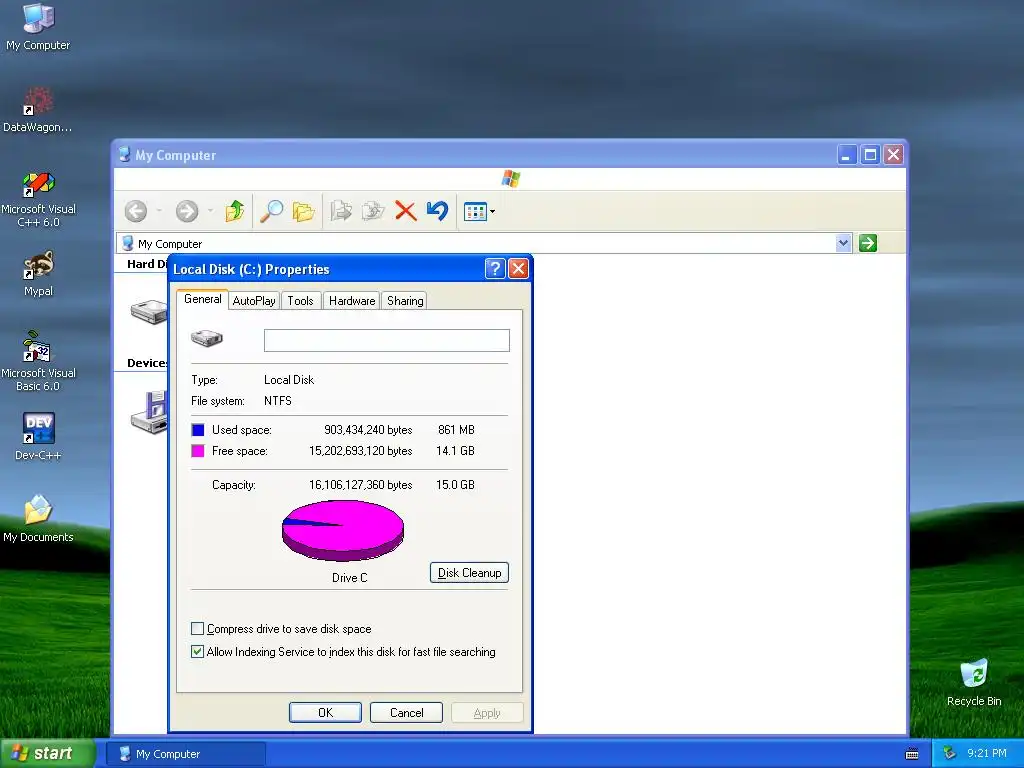Select the General tab
The image size is (1024, 768).
[202, 299]
